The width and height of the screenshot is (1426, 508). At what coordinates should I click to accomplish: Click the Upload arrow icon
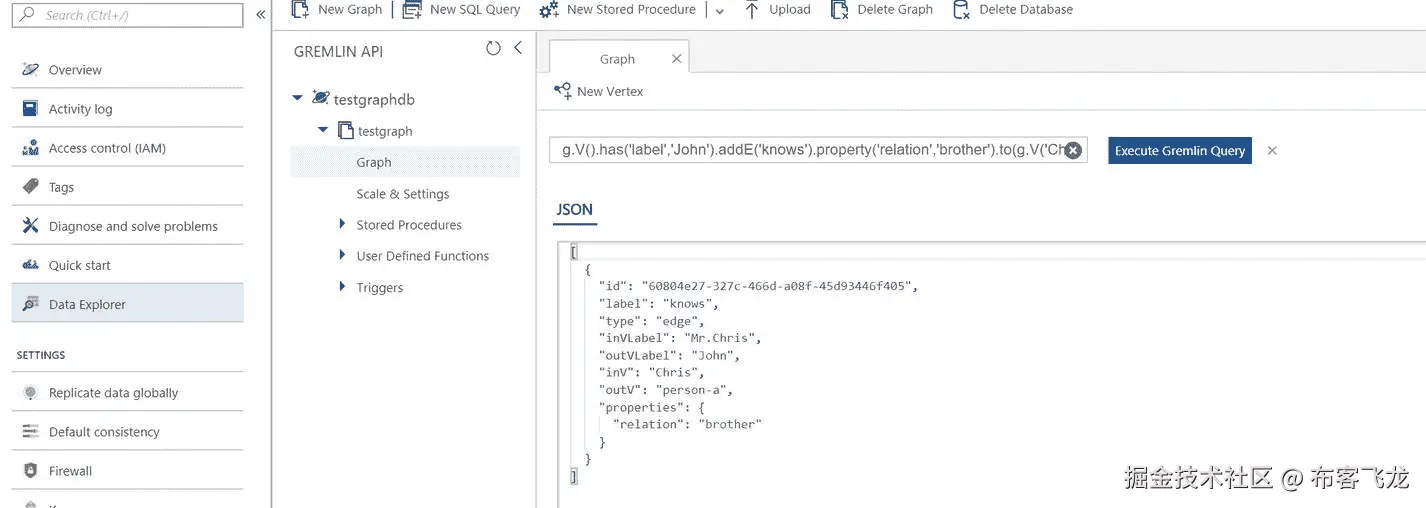pos(752,10)
